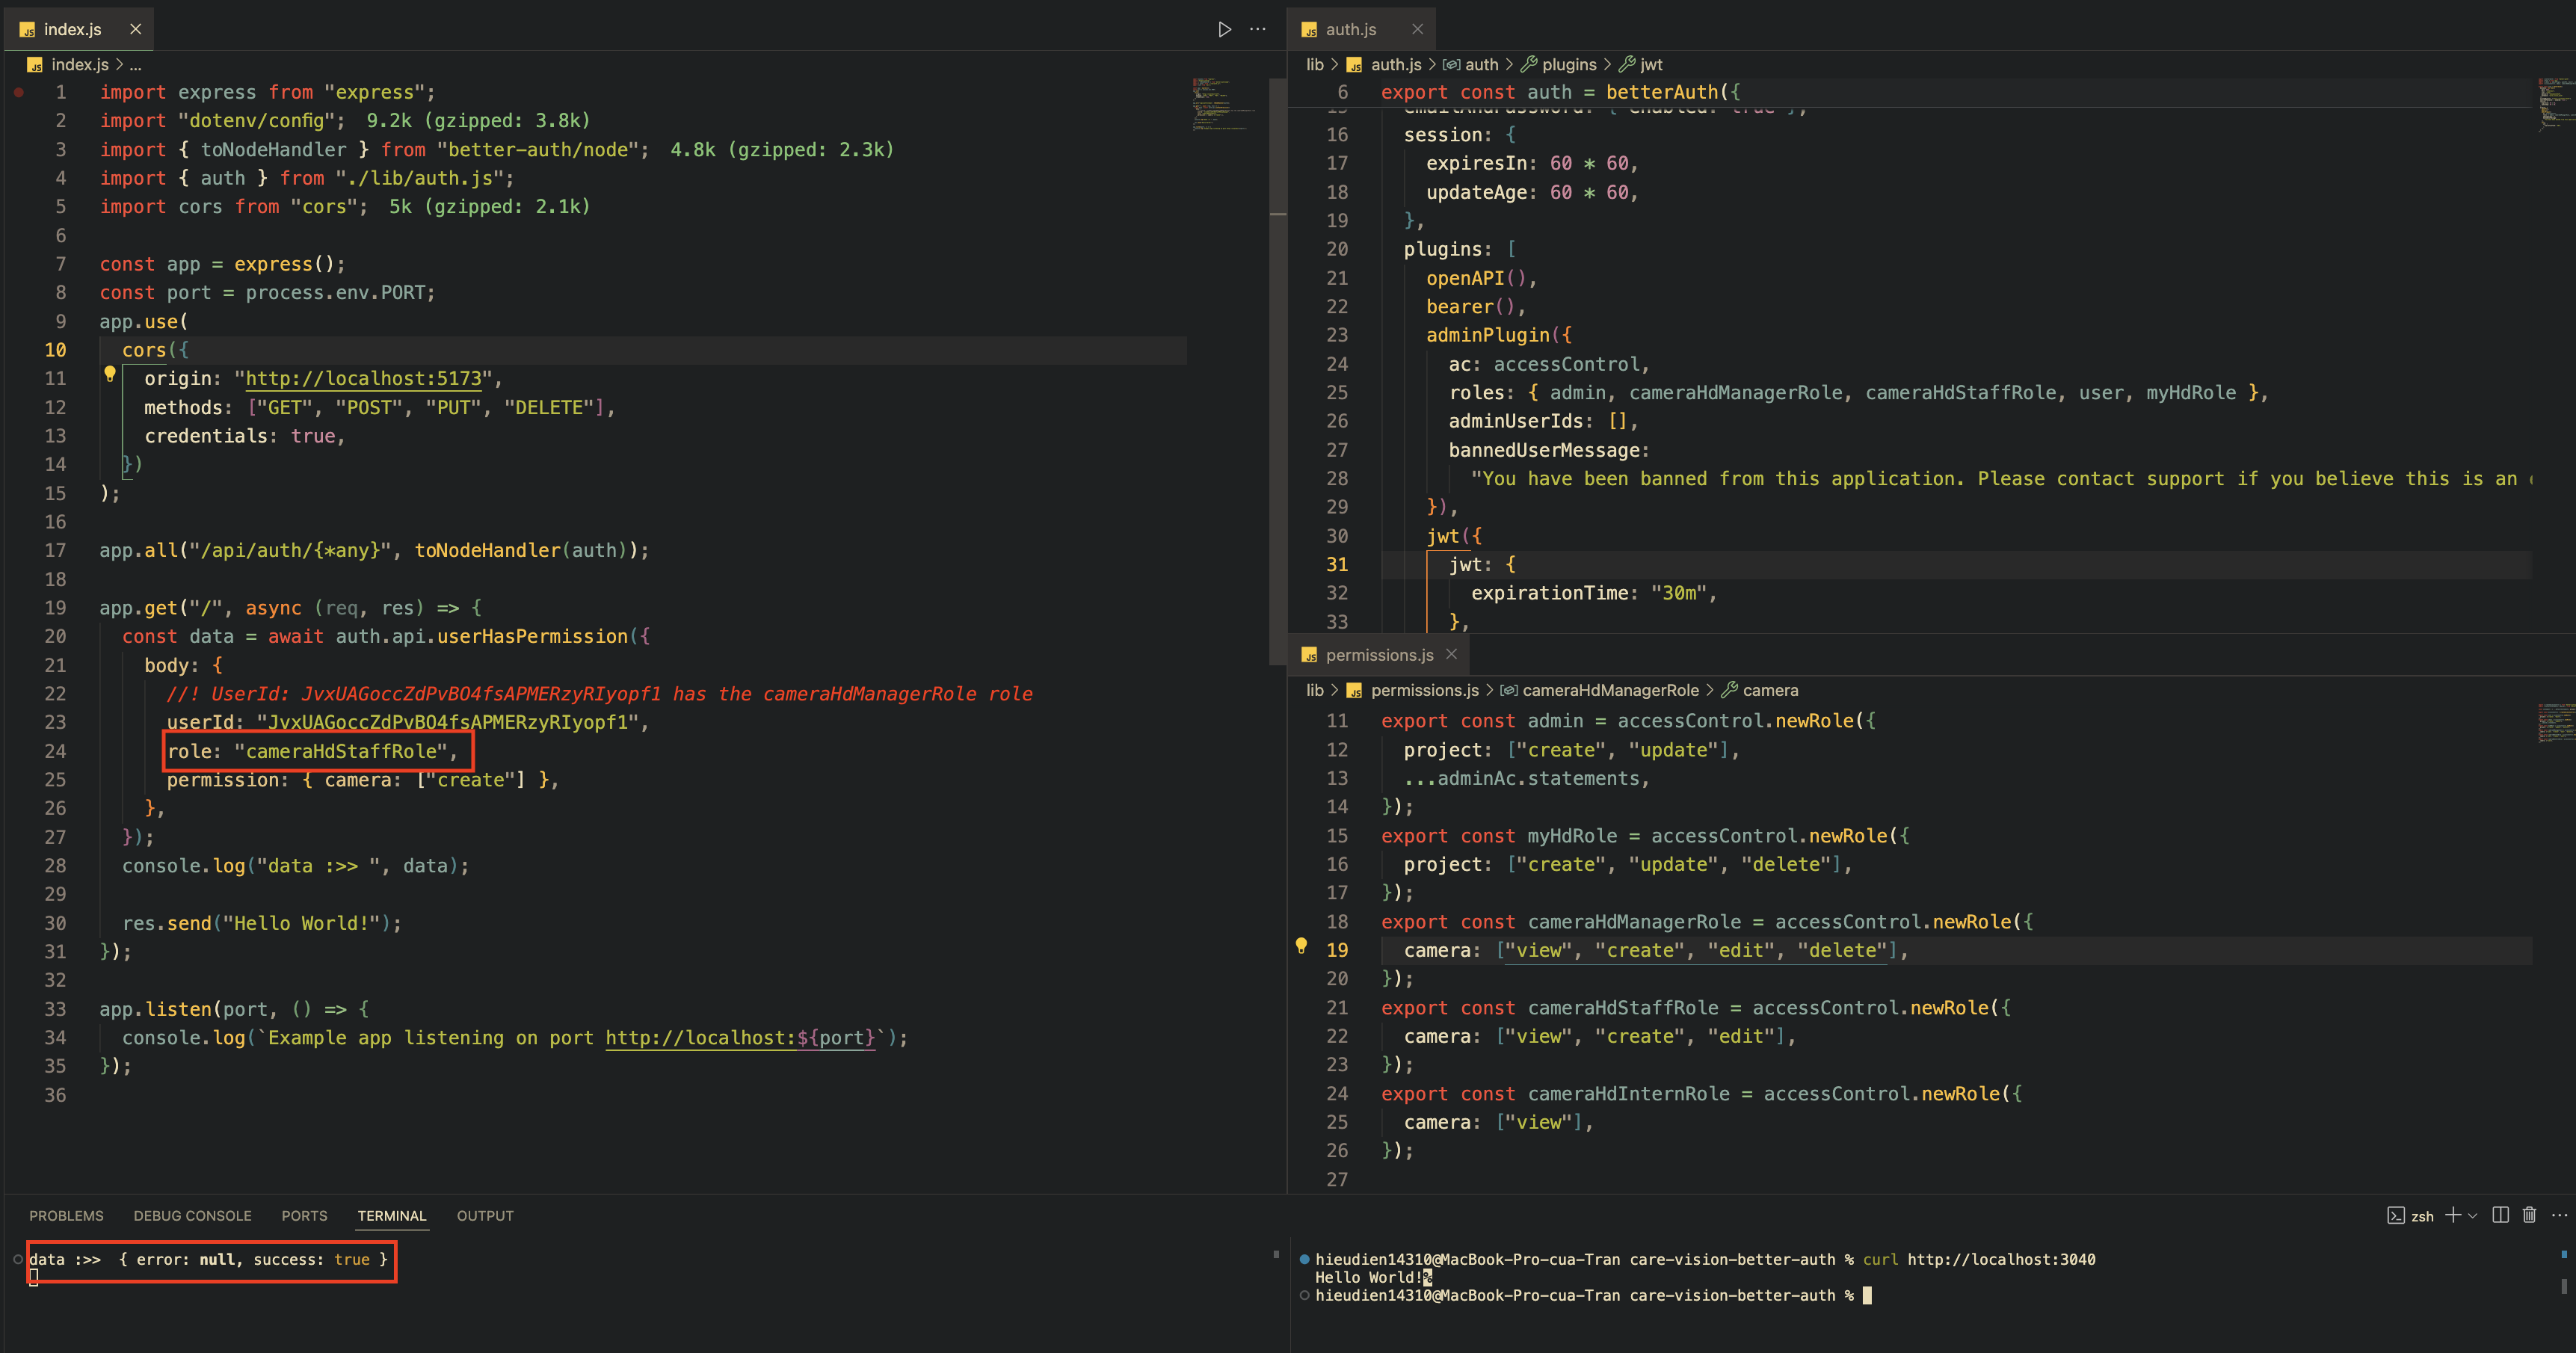The width and height of the screenshot is (2576, 1353).
Task: Follow the http://localhost:5173 link
Action: pos(363,379)
